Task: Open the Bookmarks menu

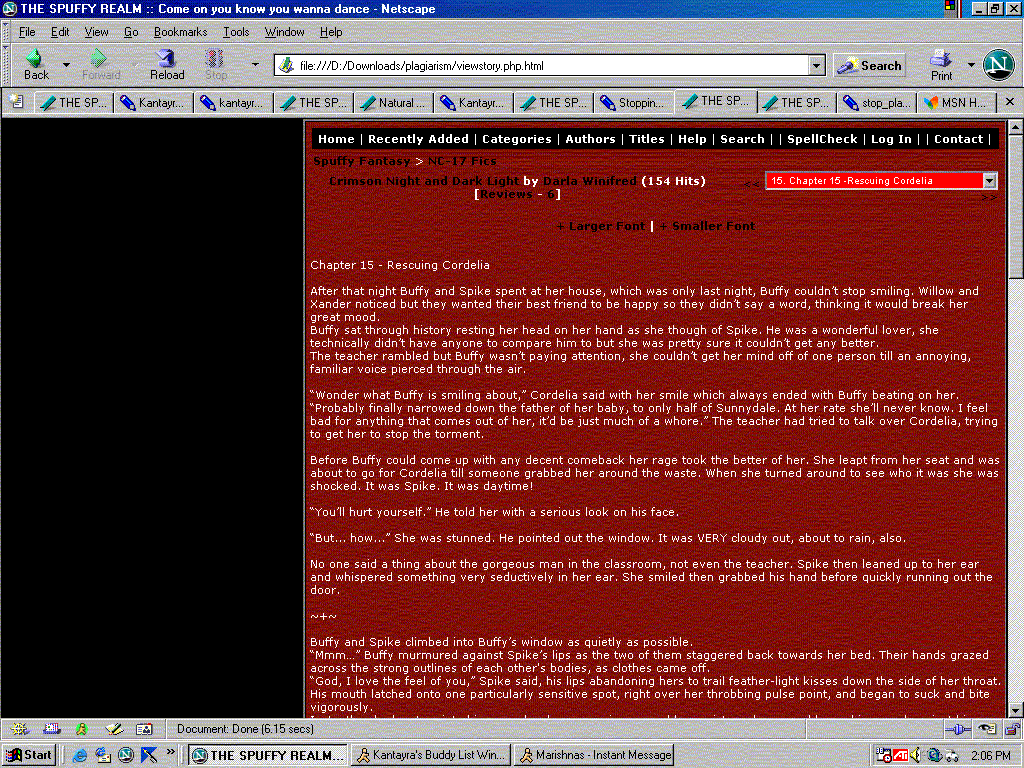Action: coord(180,32)
